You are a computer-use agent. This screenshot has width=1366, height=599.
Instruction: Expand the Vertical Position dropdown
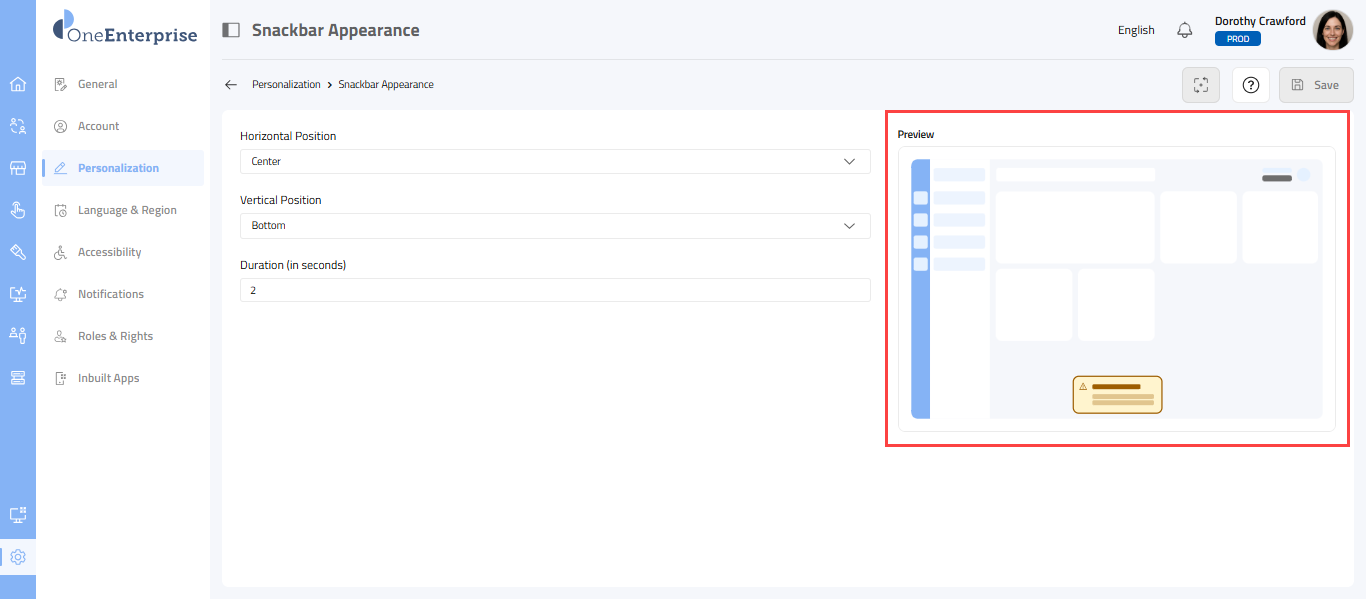point(555,226)
